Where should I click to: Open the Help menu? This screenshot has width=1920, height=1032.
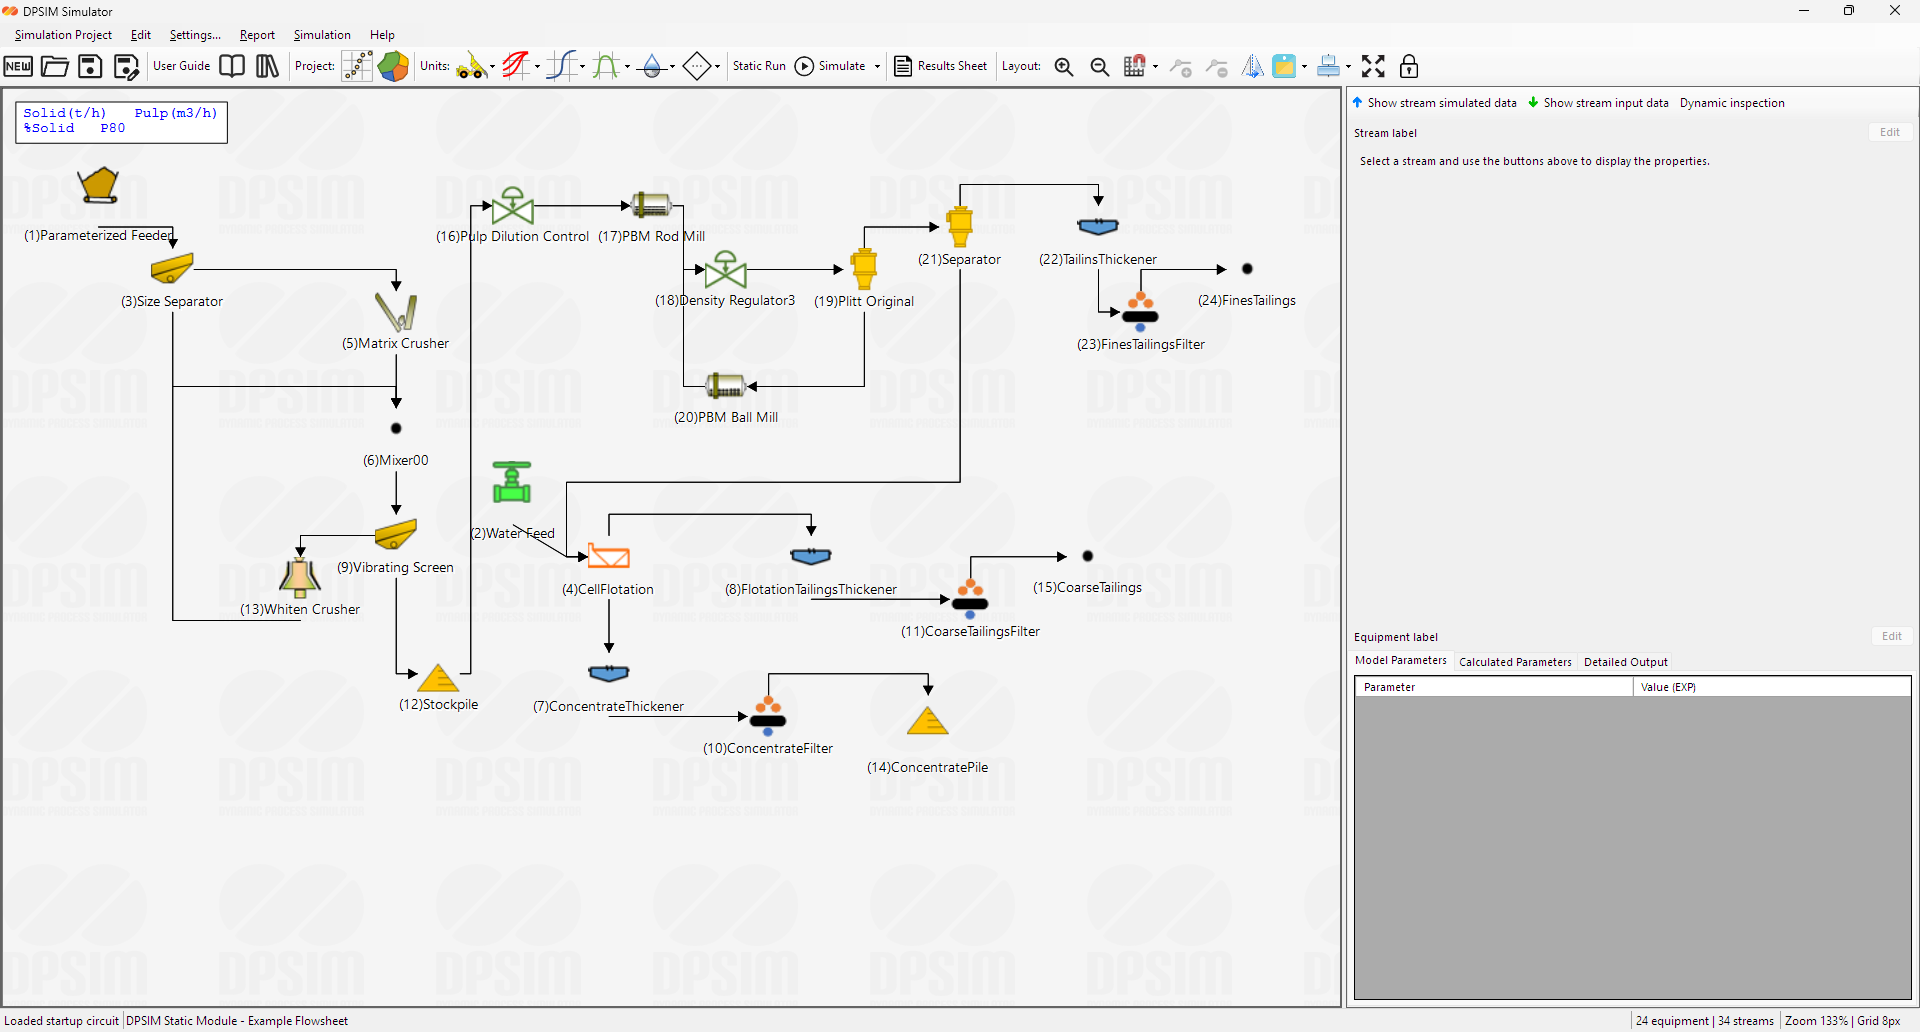pos(382,35)
